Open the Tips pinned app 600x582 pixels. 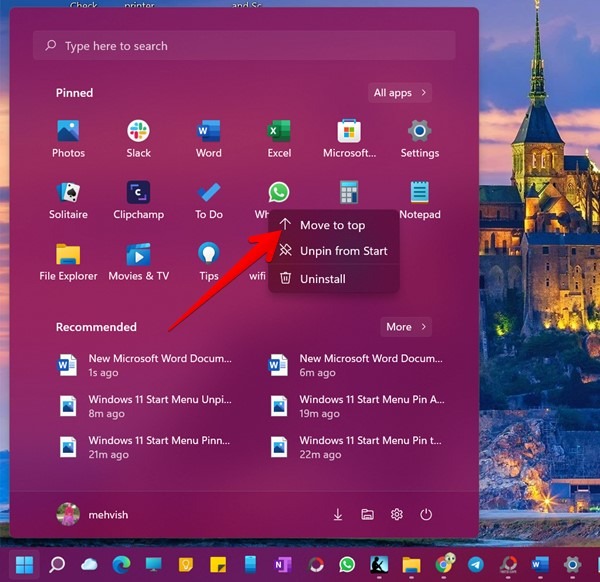[x=209, y=261]
